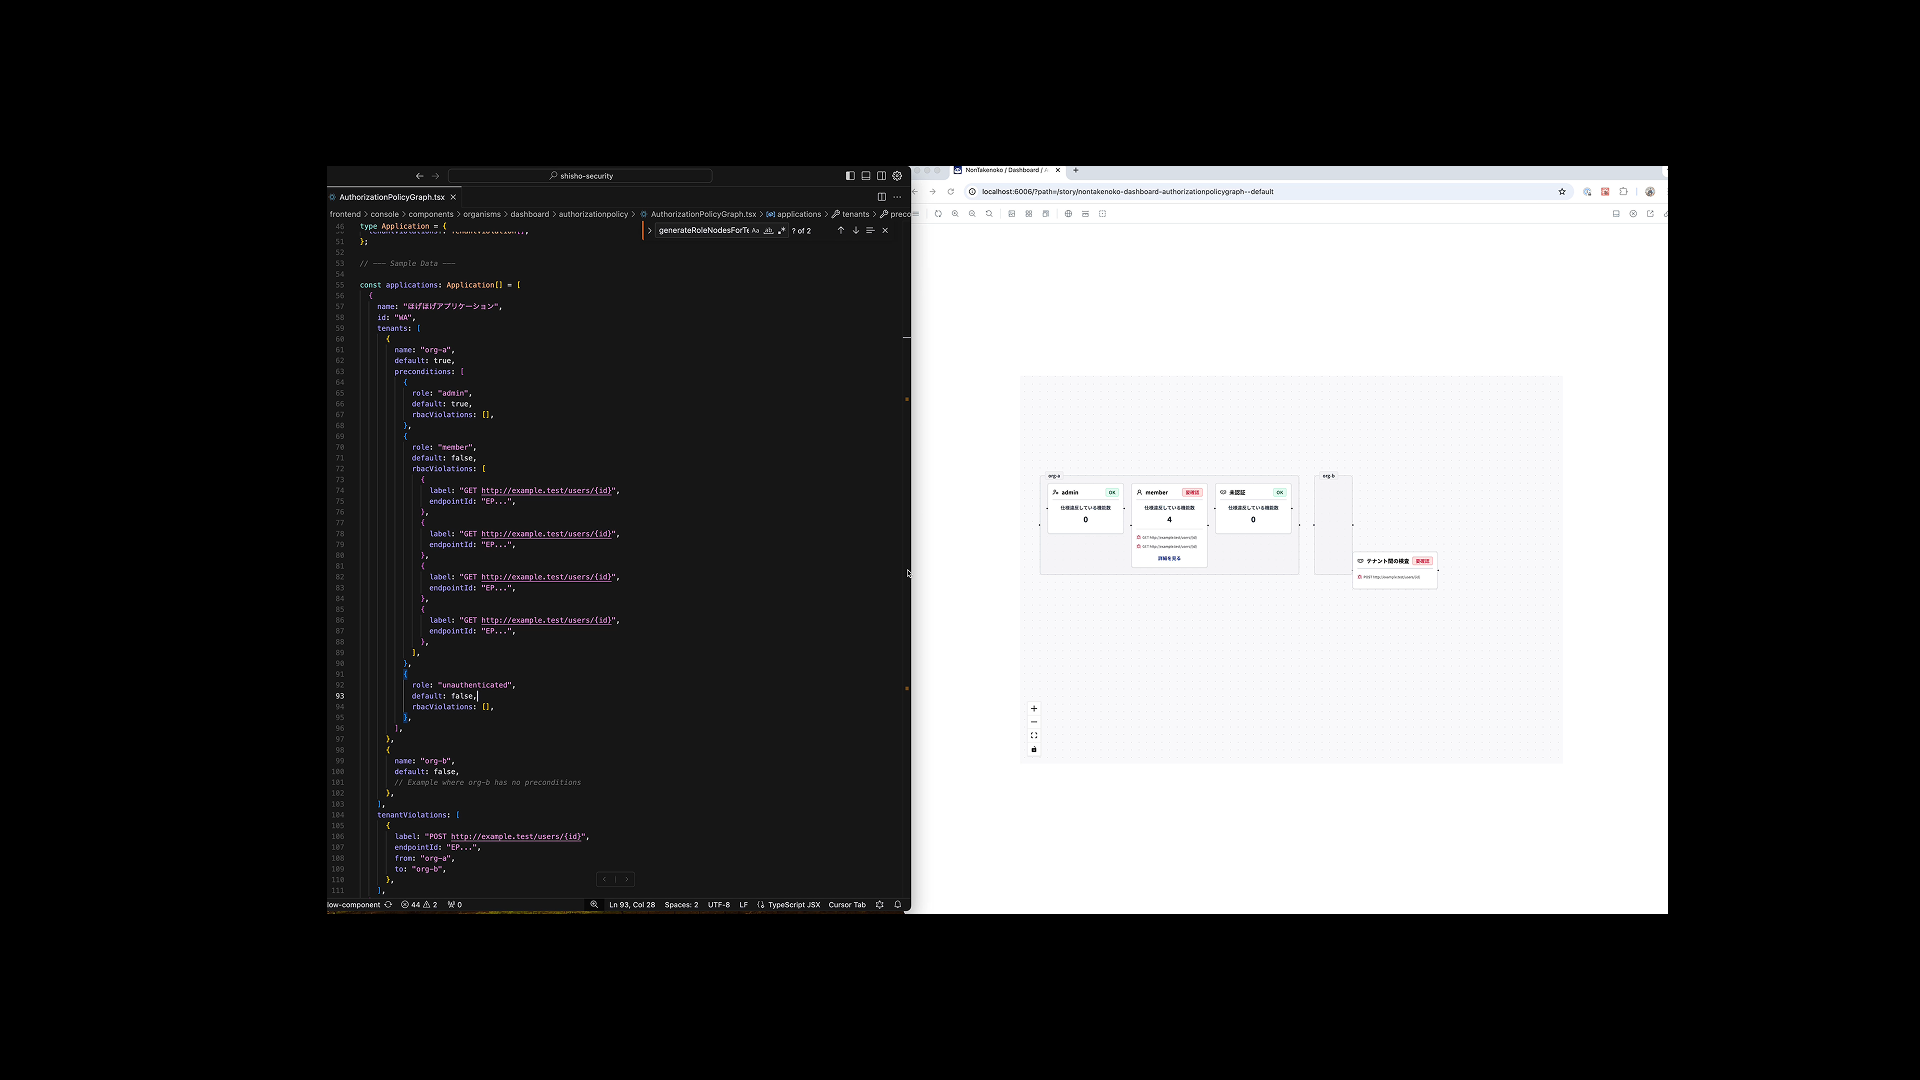
Task: Toggle Storybook outline icon
Action: pyautogui.click(x=1103, y=214)
